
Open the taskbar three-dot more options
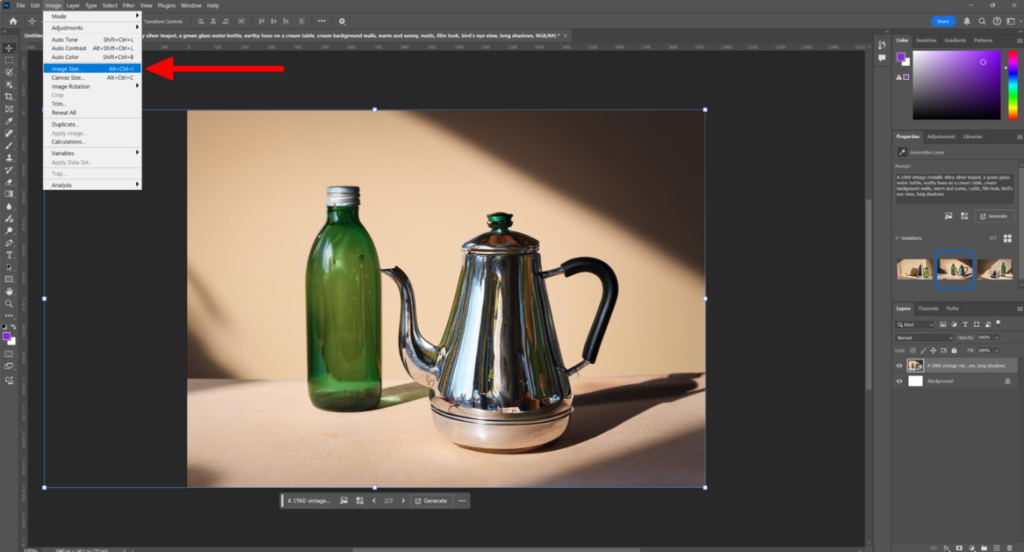click(462, 501)
